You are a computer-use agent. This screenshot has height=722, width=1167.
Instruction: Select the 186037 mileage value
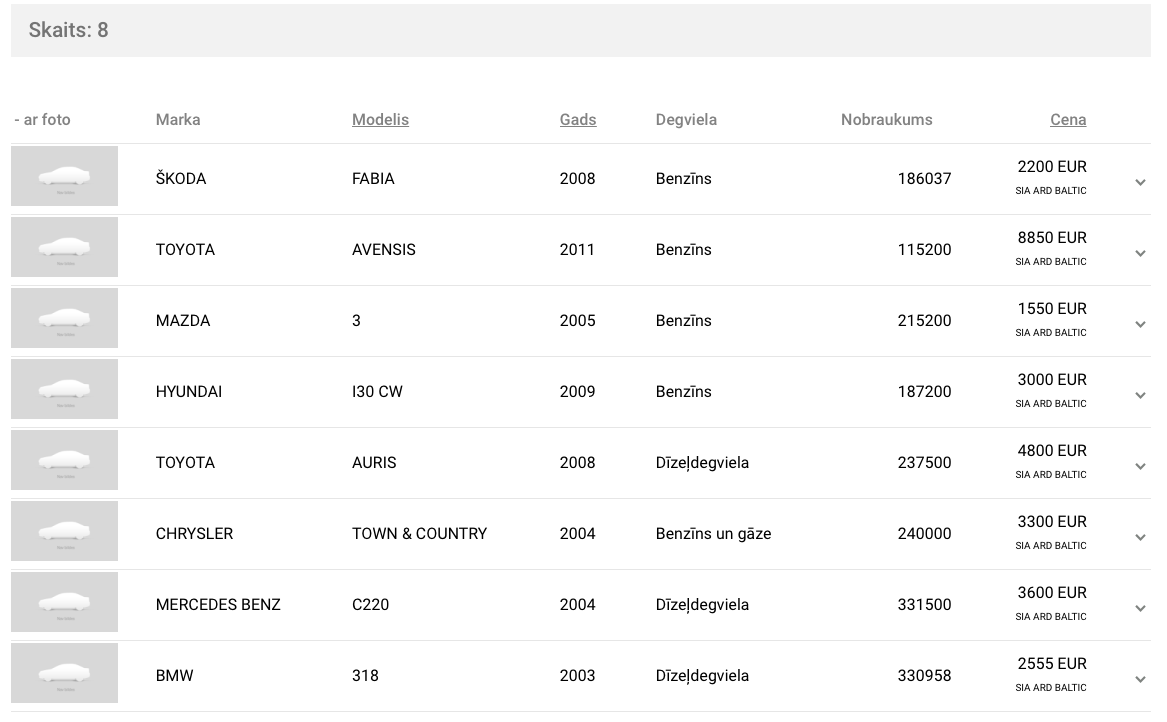point(924,179)
